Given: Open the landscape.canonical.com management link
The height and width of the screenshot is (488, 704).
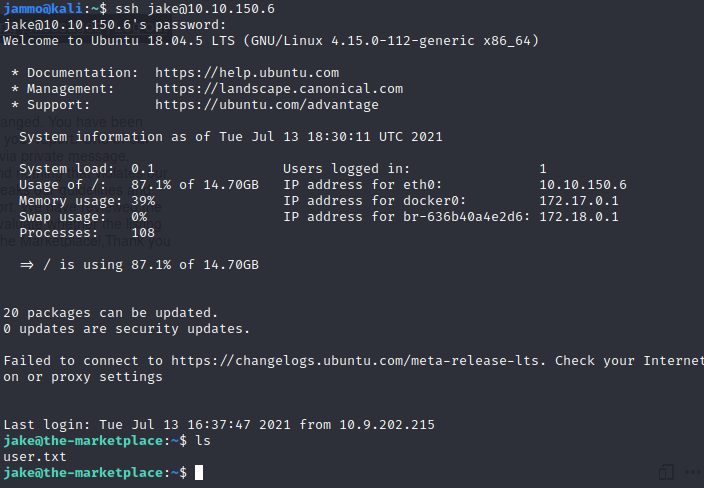Looking at the screenshot, I should coord(279,89).
